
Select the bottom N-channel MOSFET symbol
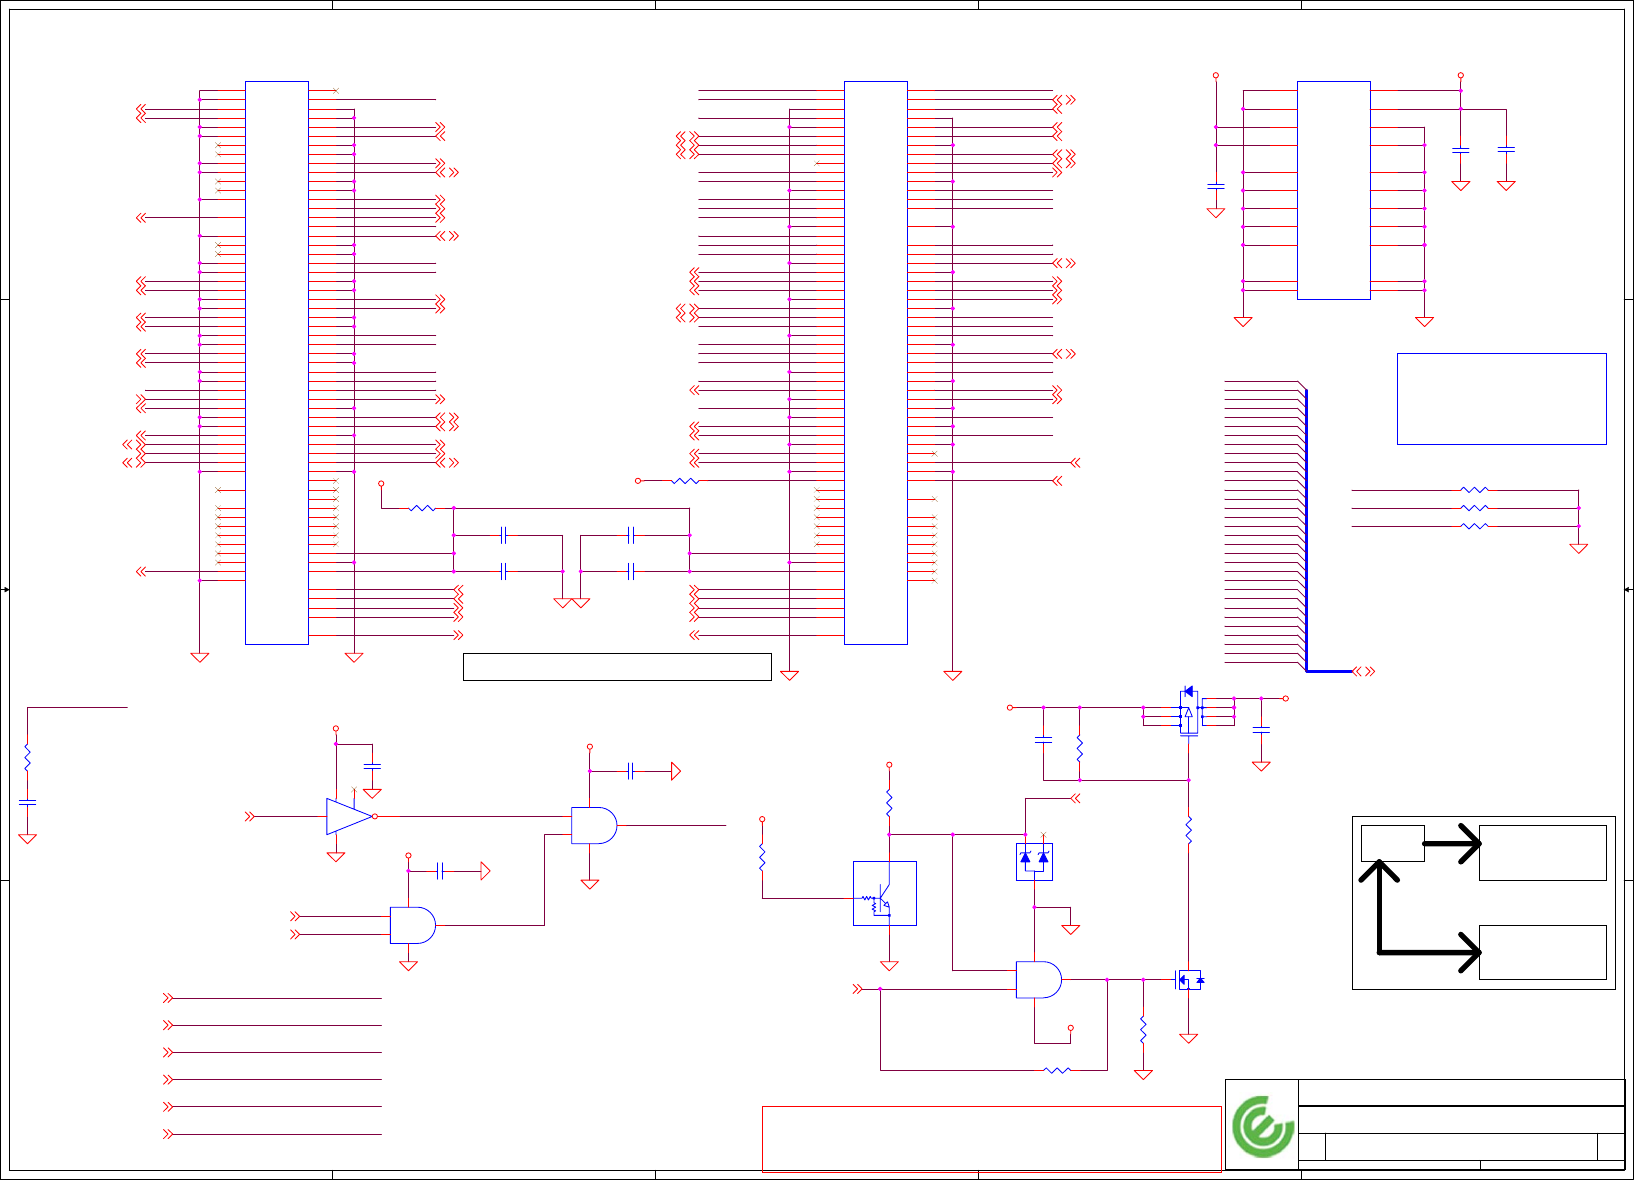[x=1189, y=980]
